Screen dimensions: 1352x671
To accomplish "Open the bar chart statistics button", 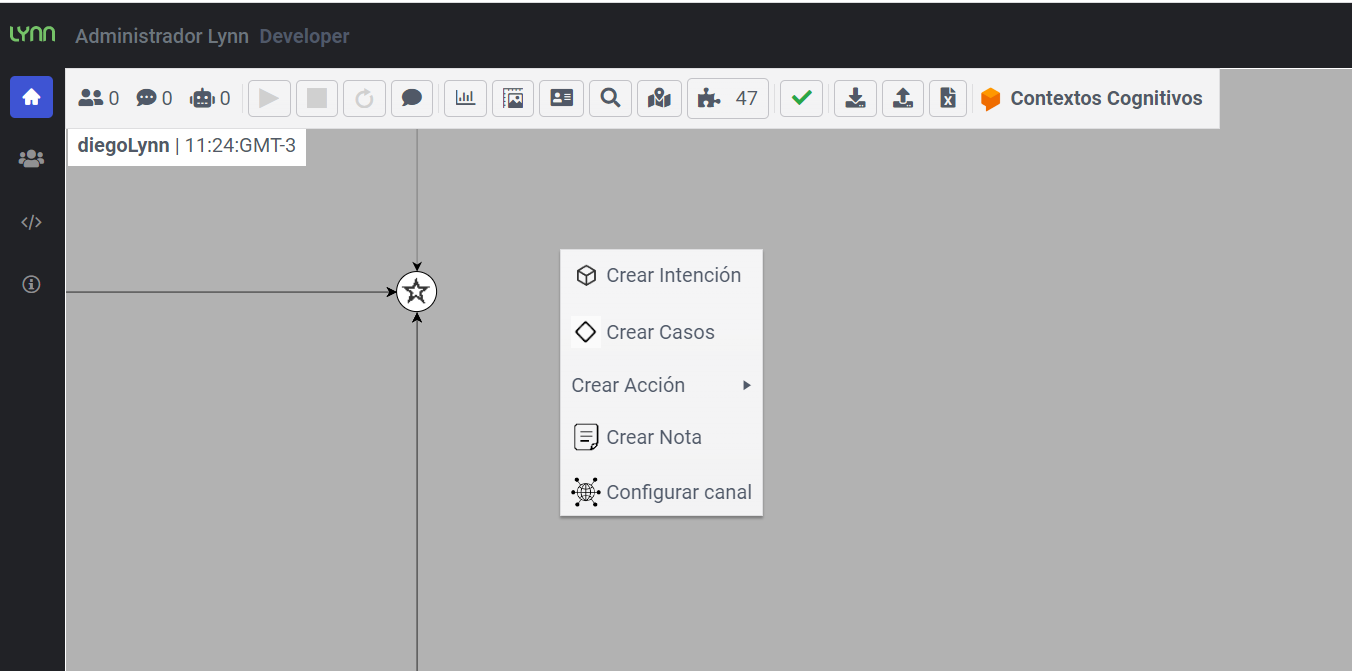I will click(x=465, y=98).
